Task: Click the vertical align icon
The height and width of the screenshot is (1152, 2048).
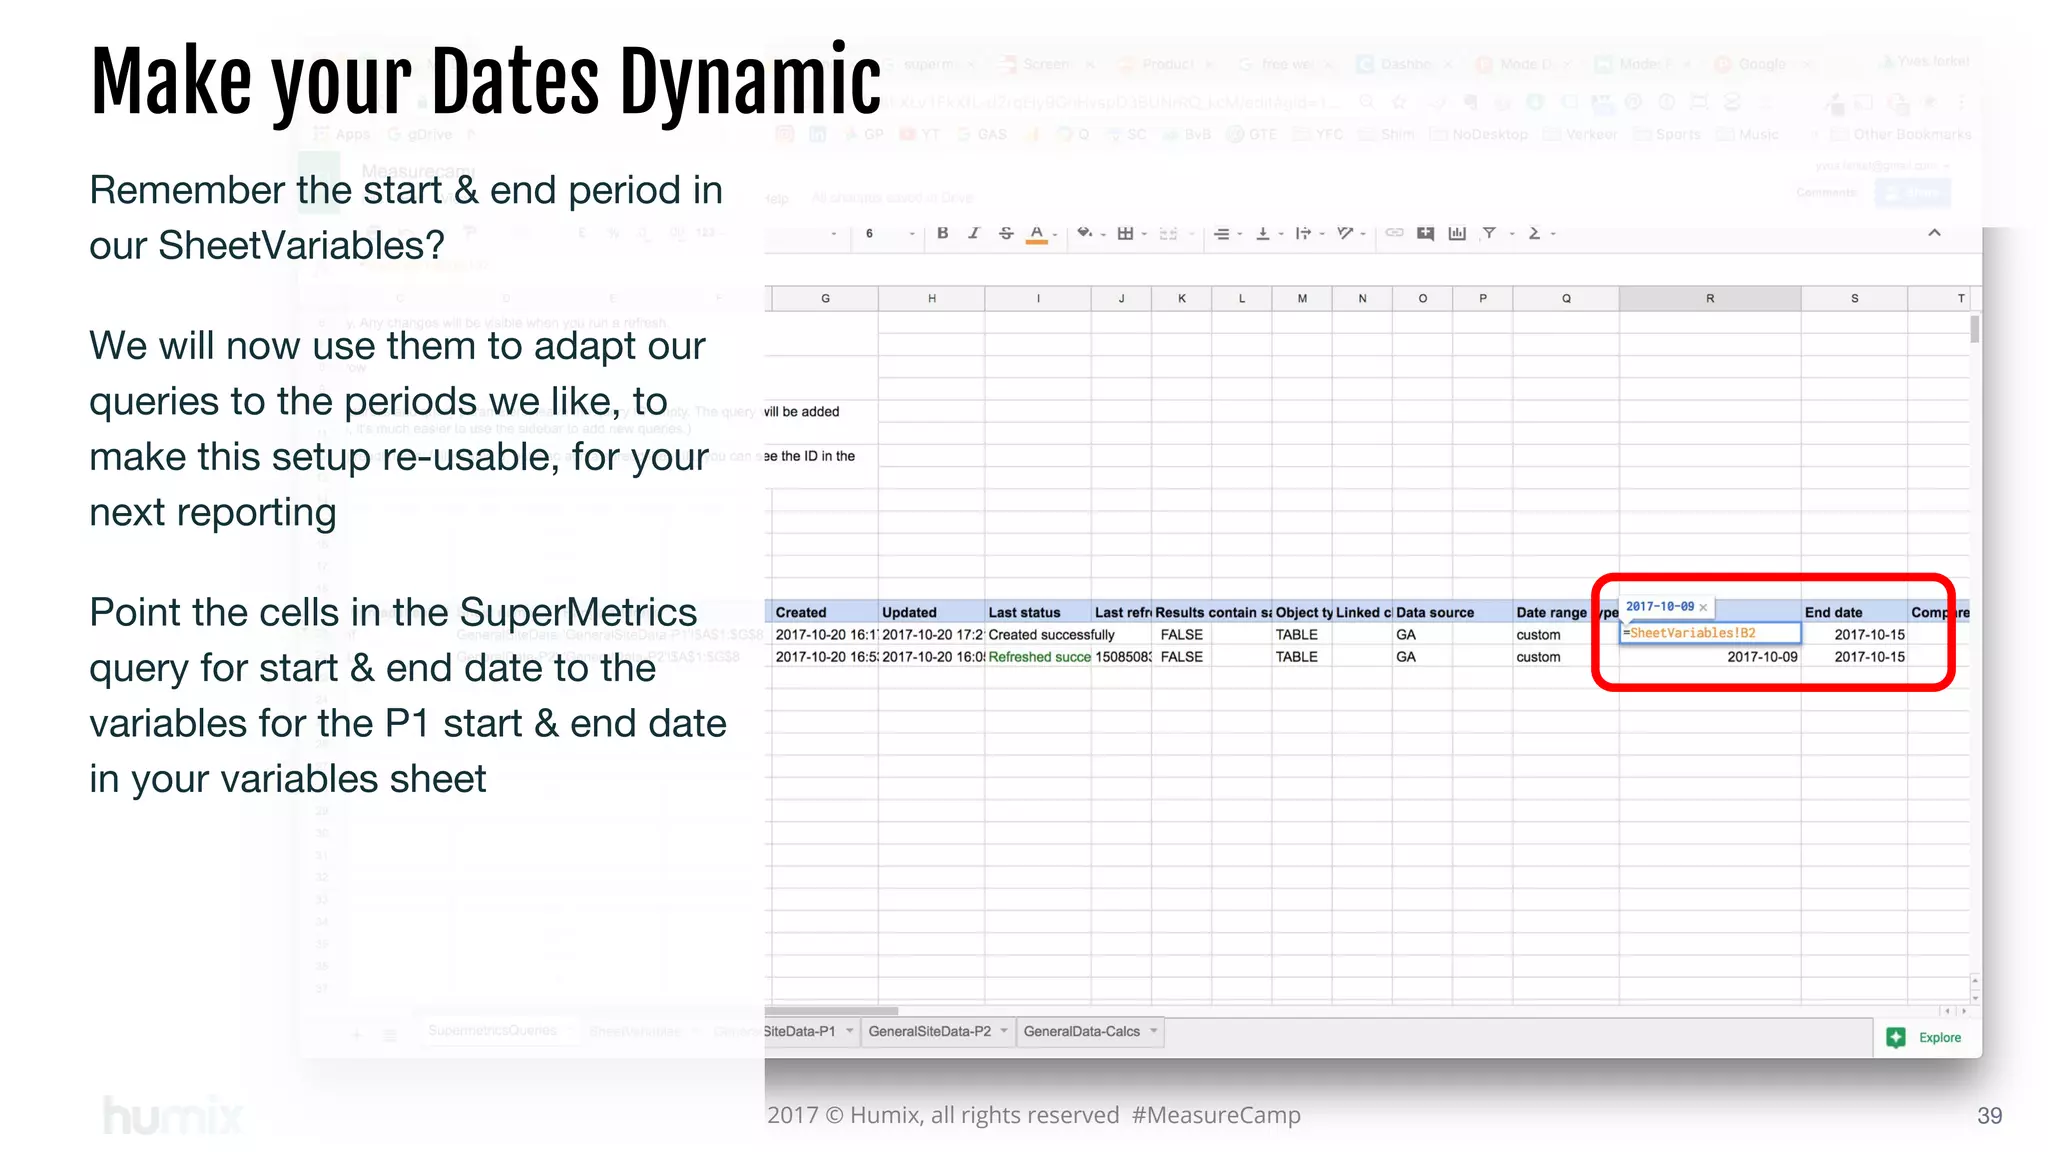Action: (1263, 233)
